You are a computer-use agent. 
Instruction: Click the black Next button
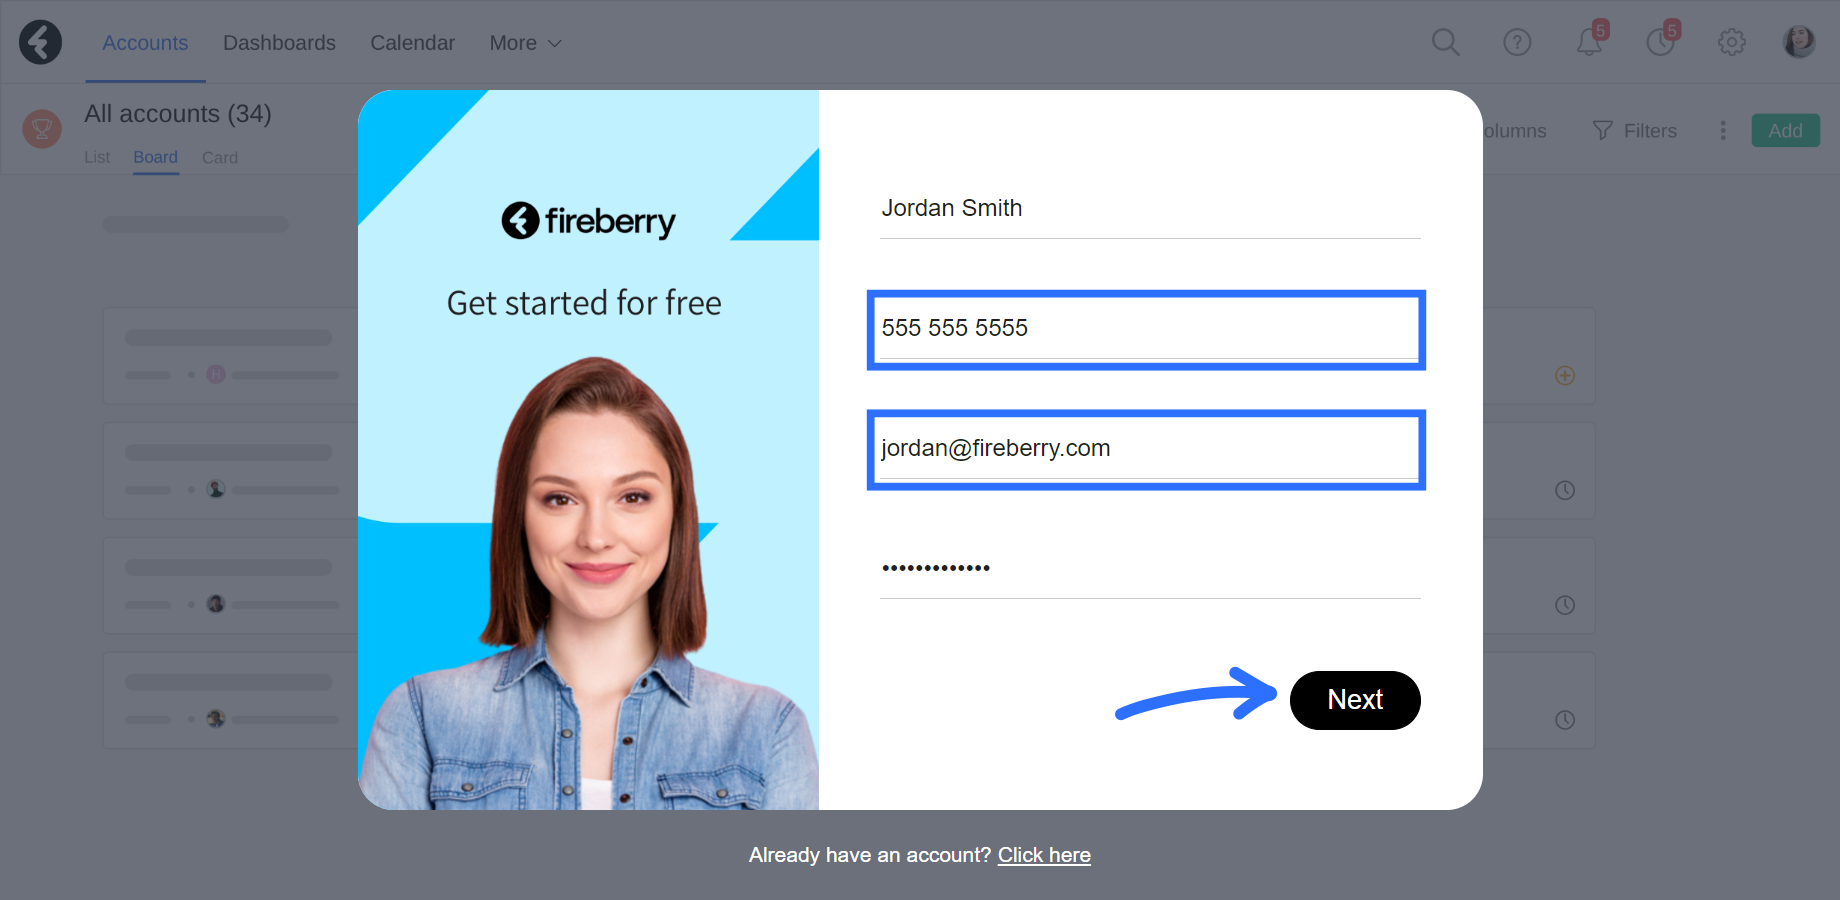pyautogui.click(x=1355, y=700)
